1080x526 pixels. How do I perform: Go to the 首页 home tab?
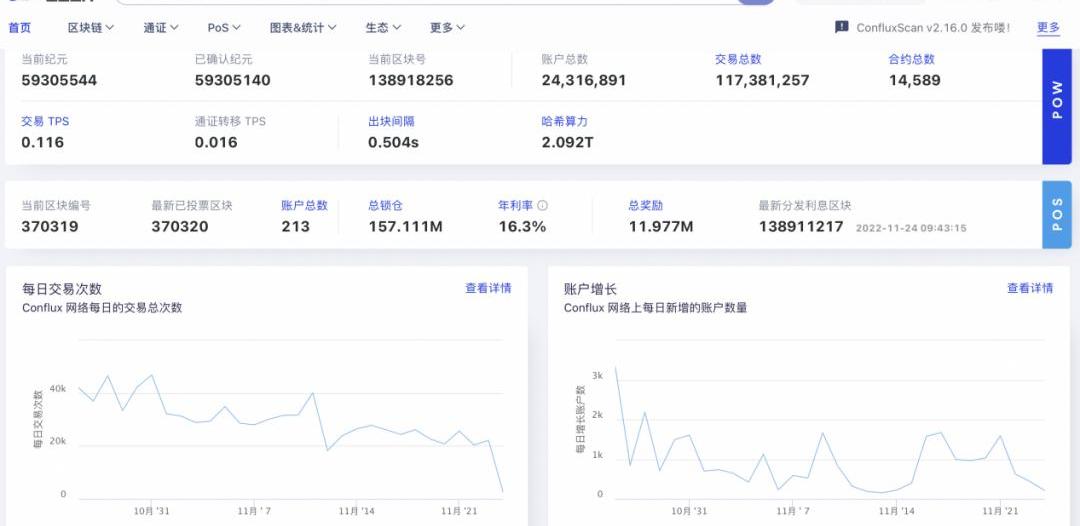coord(20,28)
